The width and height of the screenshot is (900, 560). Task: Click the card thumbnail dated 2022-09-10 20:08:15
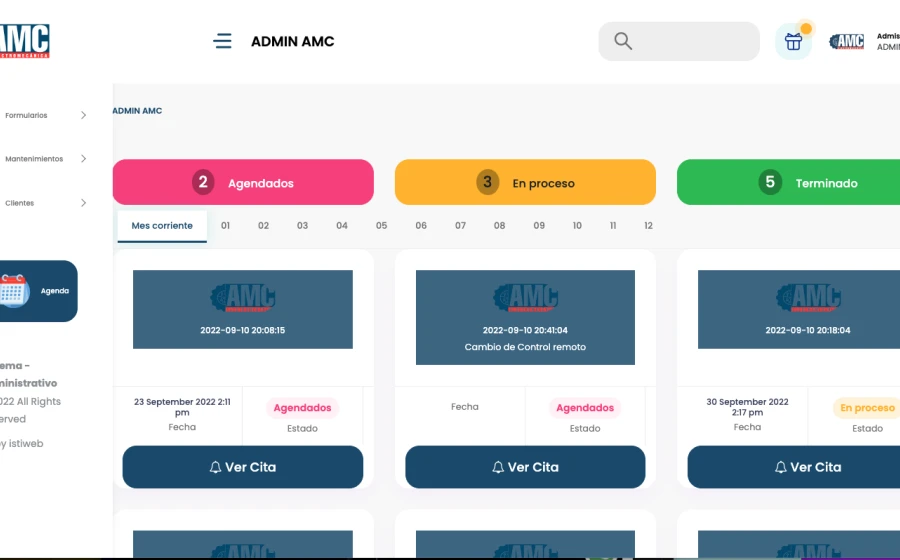tap(243, 309)
